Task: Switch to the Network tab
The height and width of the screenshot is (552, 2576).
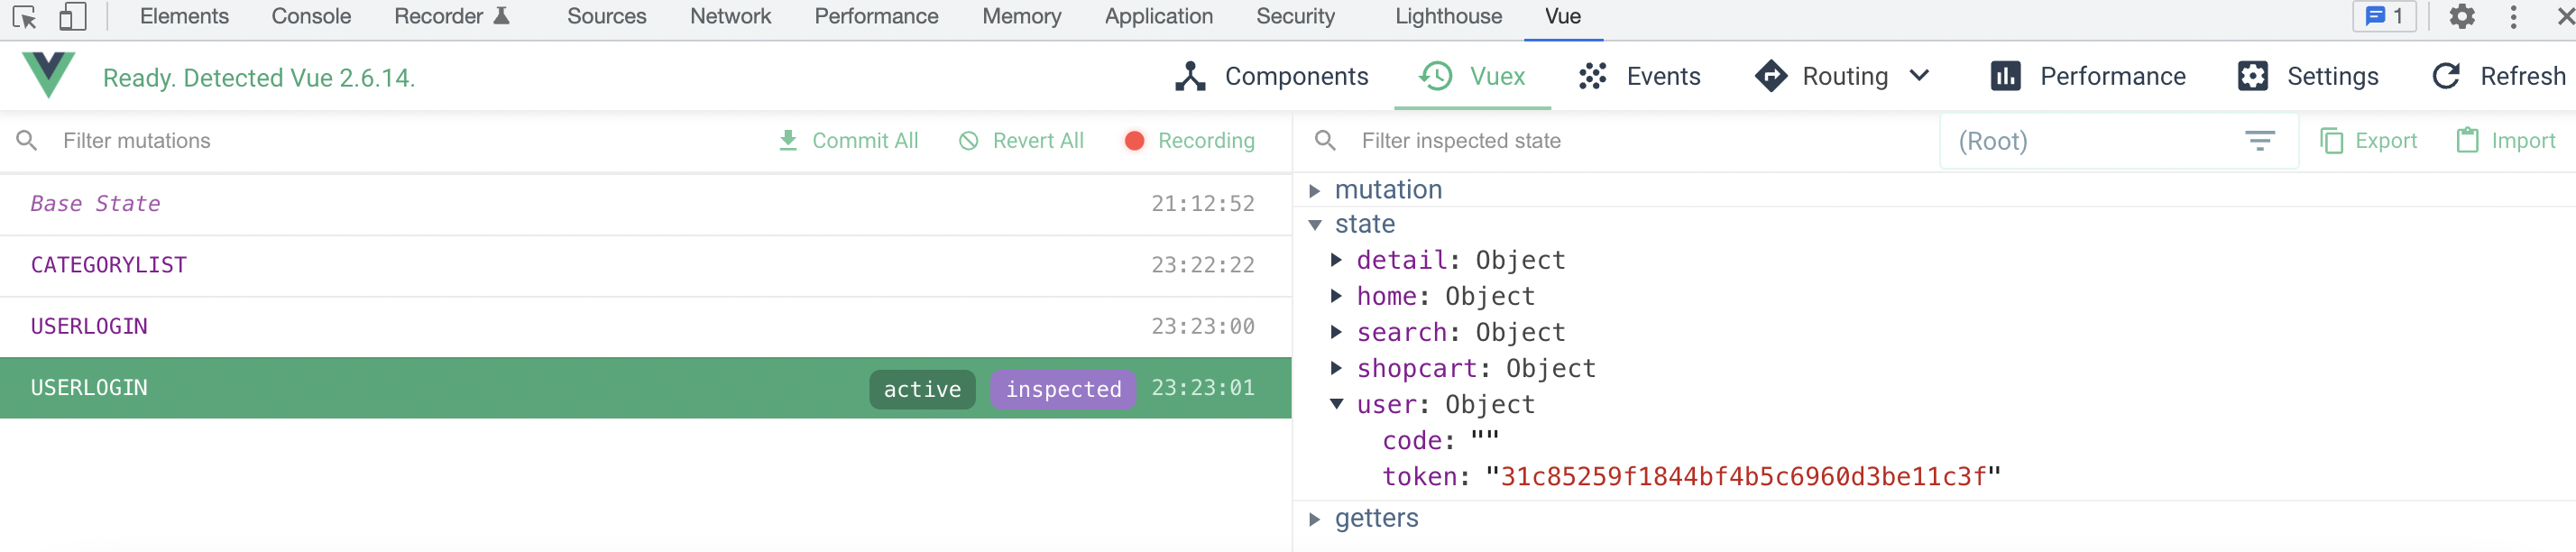Action: (x=730, y=17)
